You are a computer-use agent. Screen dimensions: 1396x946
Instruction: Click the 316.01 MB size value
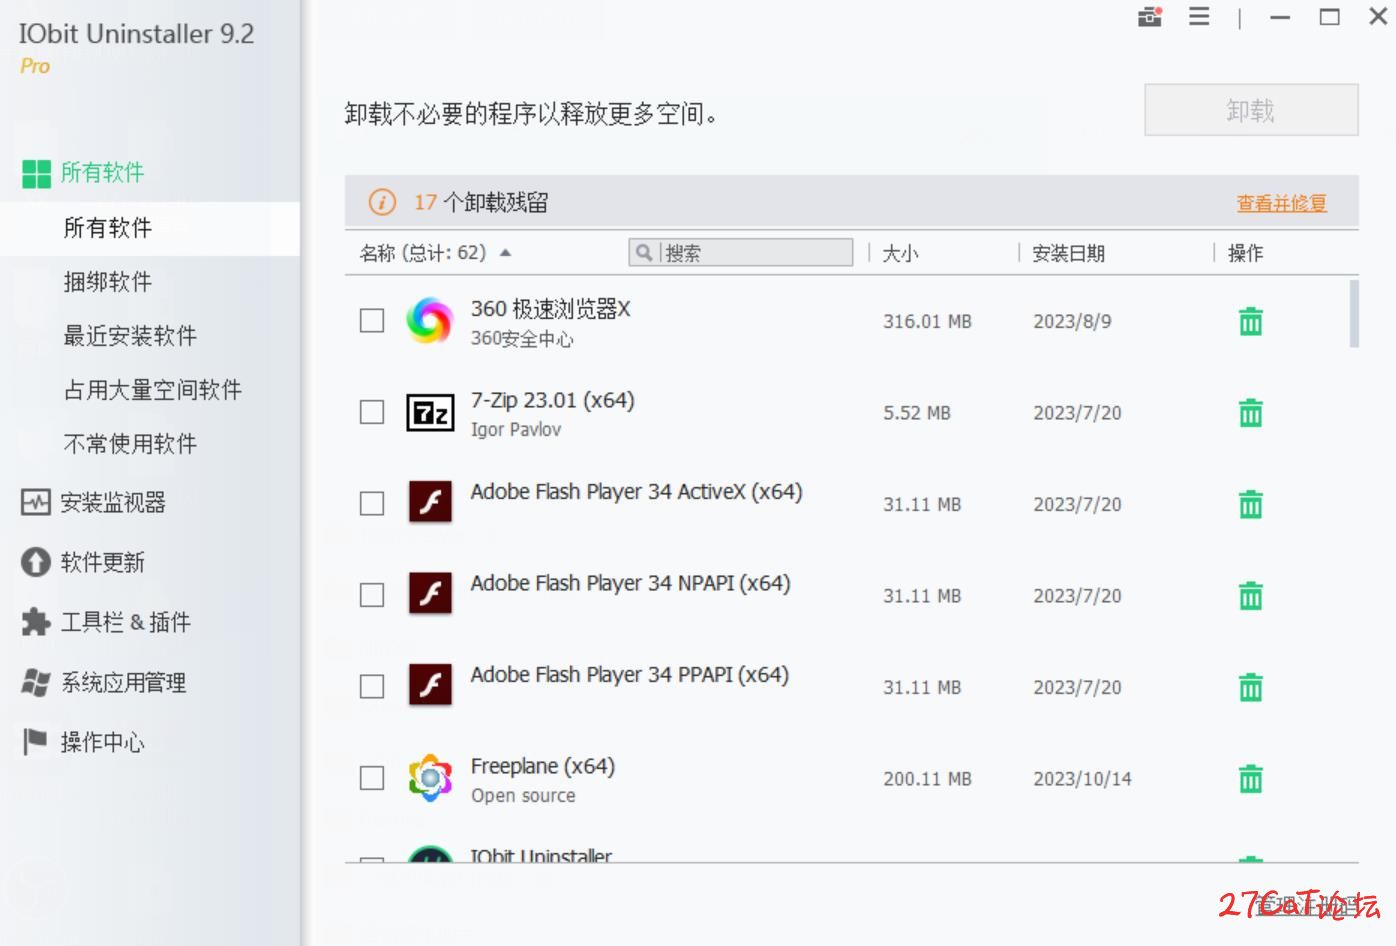[927, 322]
